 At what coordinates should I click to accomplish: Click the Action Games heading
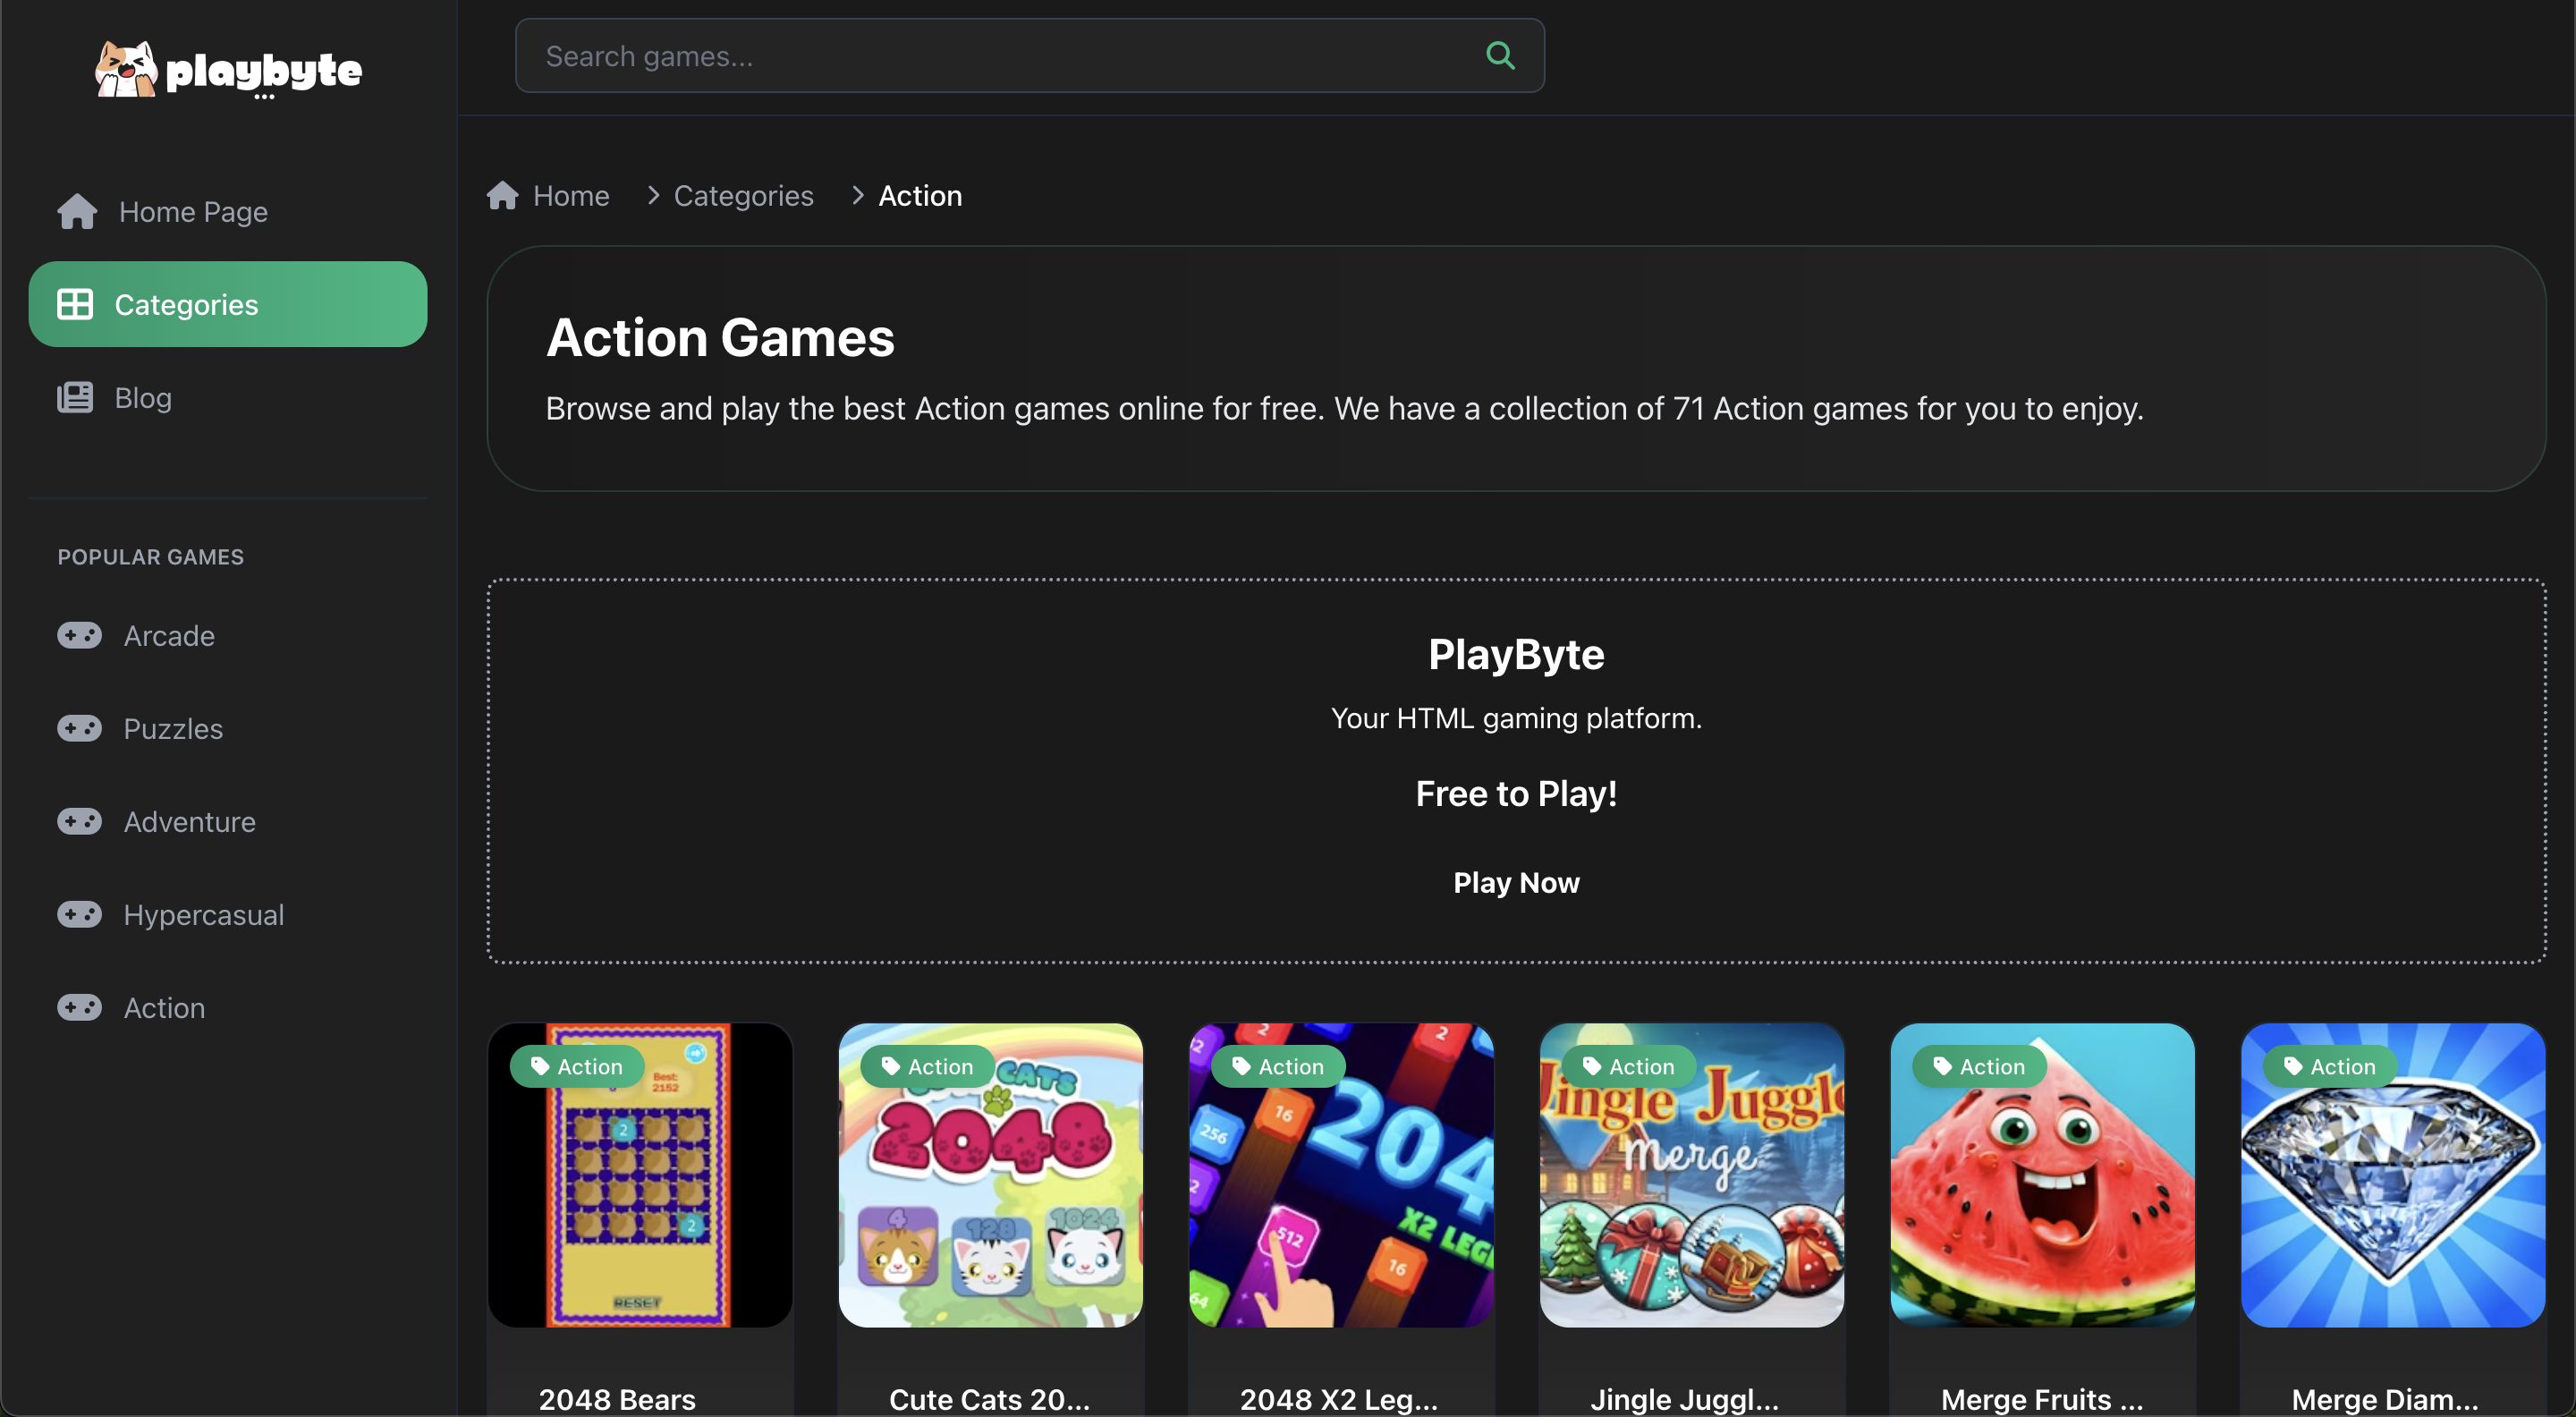click(x=720, y=337)
